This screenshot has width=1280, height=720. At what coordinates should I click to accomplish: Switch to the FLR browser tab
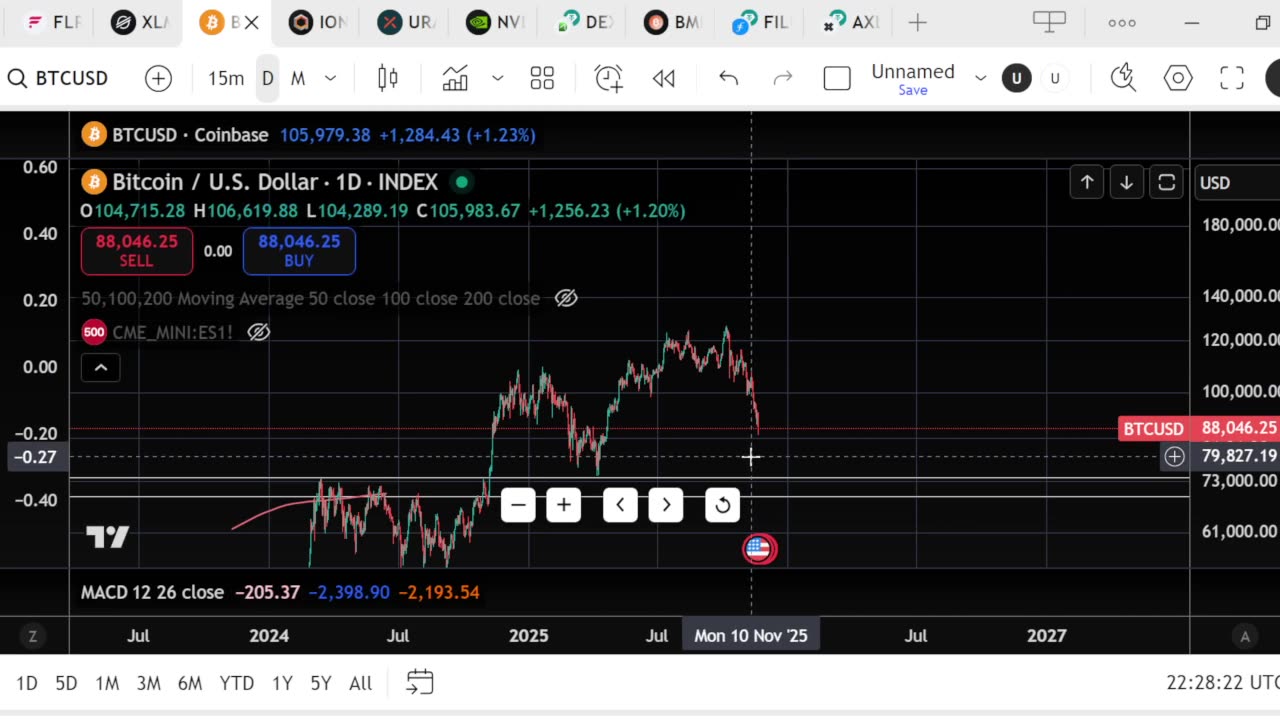coord(54,22)
